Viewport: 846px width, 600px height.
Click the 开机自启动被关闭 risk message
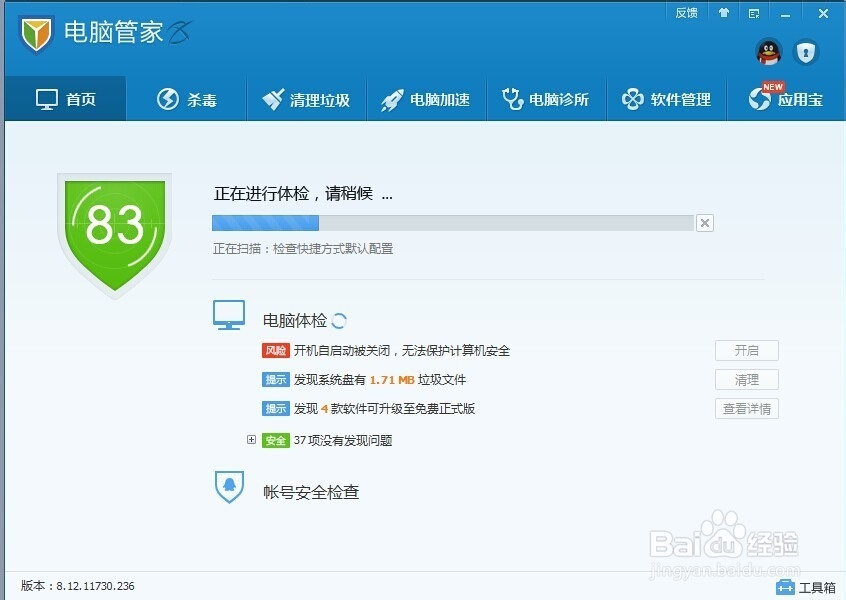(x=402, y=351)
